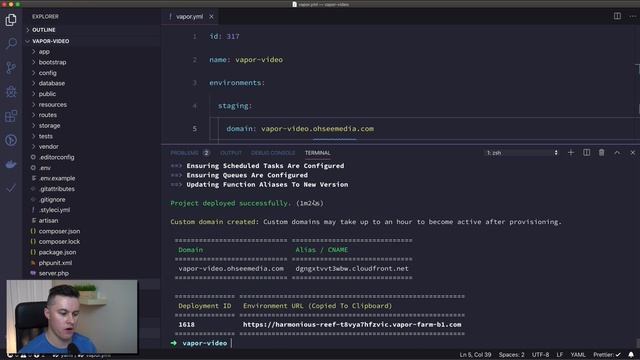Viewport: 640px width, 360px height.
Task: Expand the public folder
Action: pyautogui.click(x=47, y=94)
